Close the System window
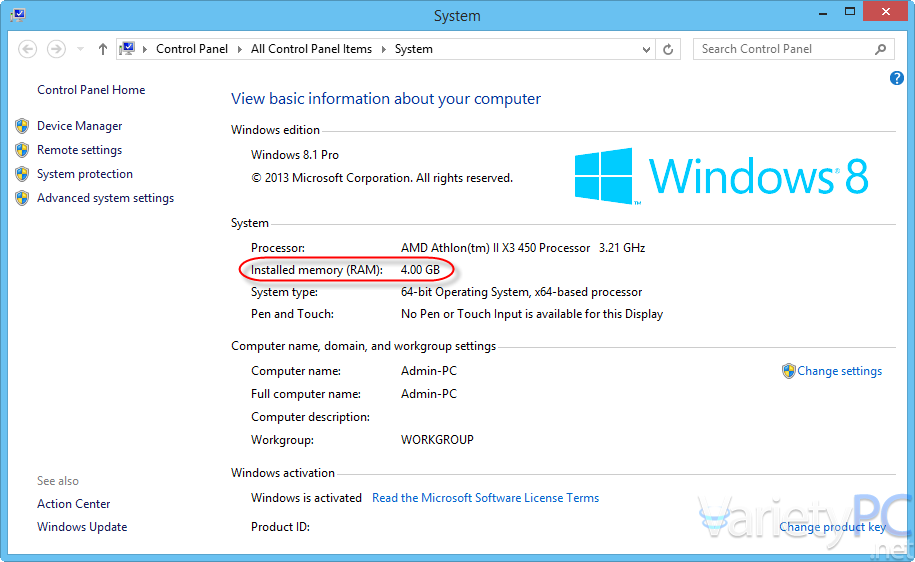915x562 pixels. point(885,12)
